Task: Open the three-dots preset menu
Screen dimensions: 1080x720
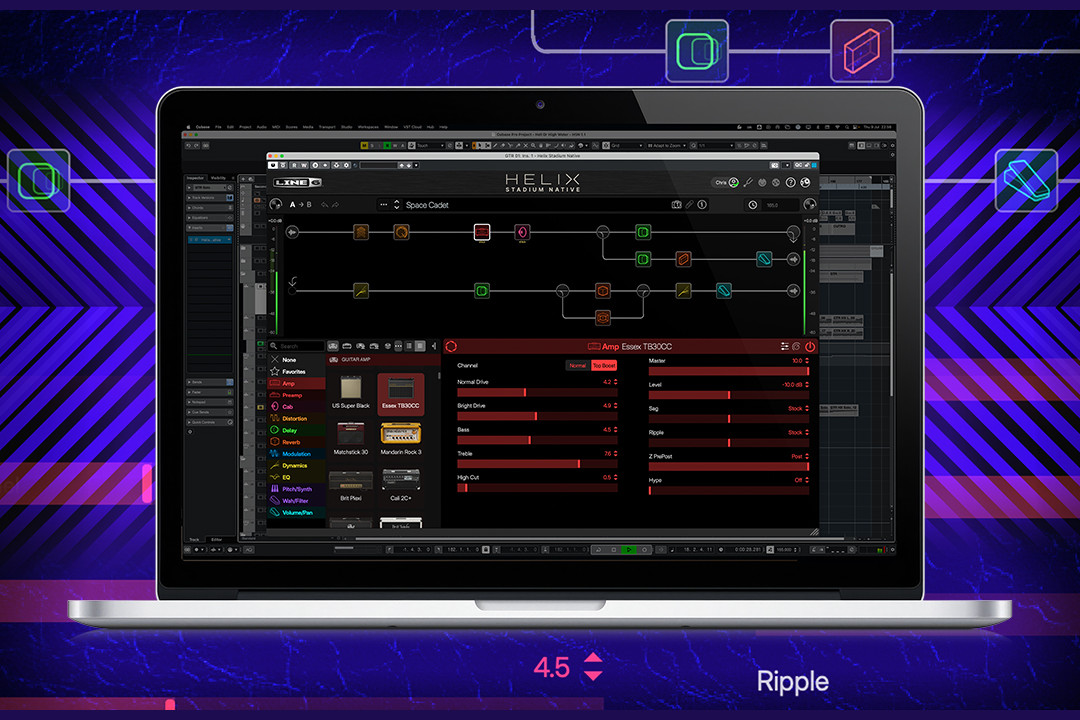Action: (384, 205)
